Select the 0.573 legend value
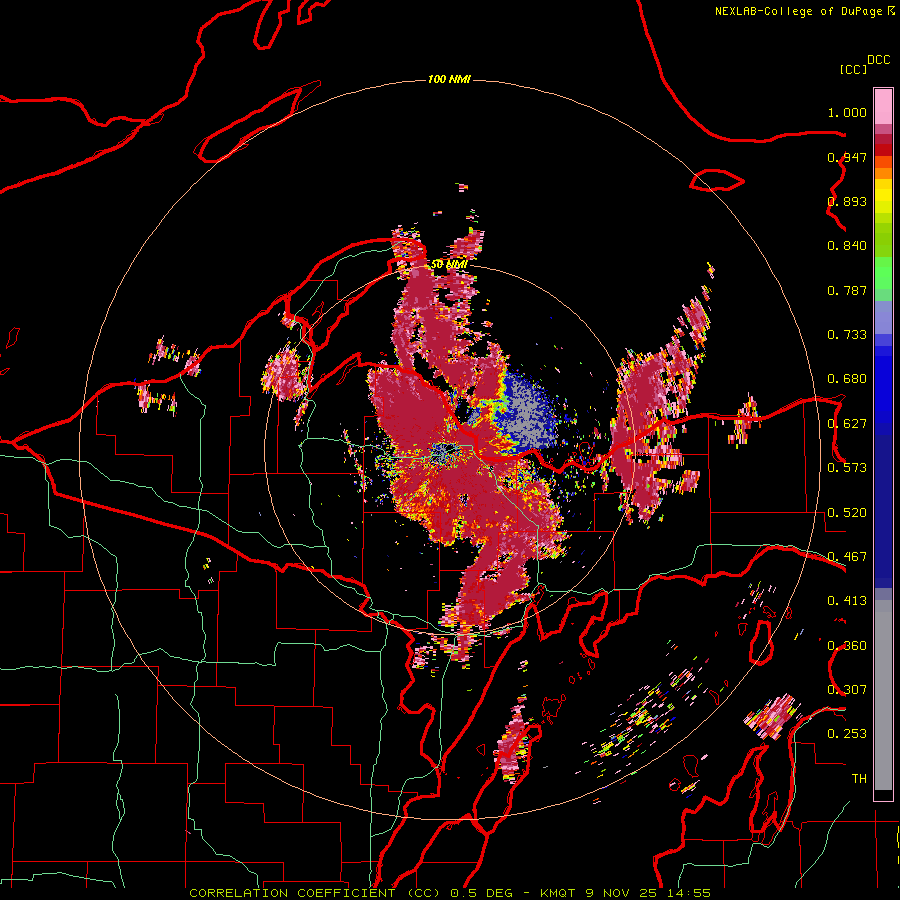The image size is (900, 900). tap(847, 468)
